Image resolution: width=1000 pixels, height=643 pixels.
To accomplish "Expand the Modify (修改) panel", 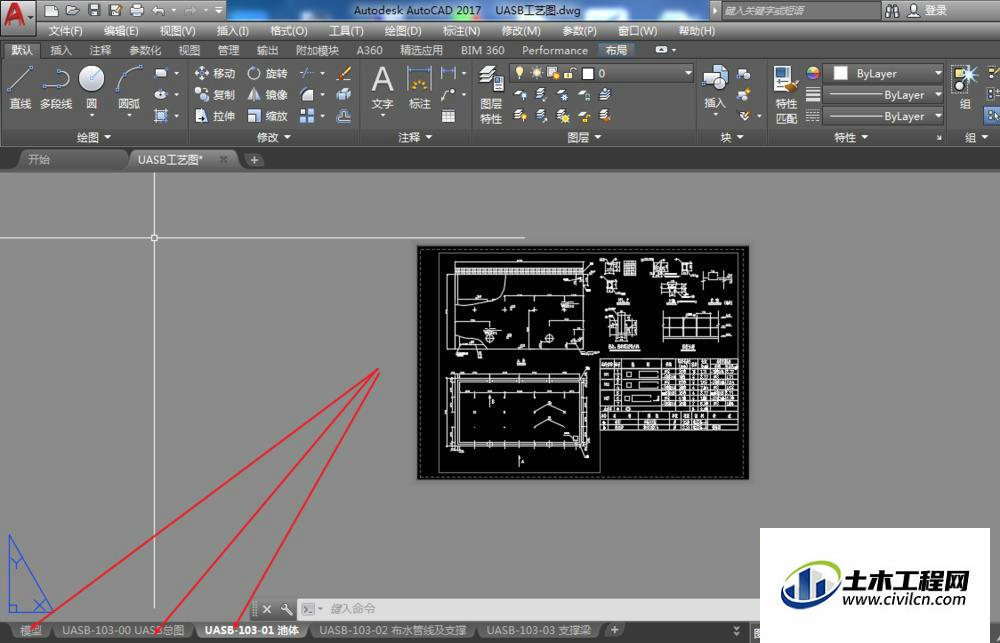I will pyautogui.click(x=274, y=137).
